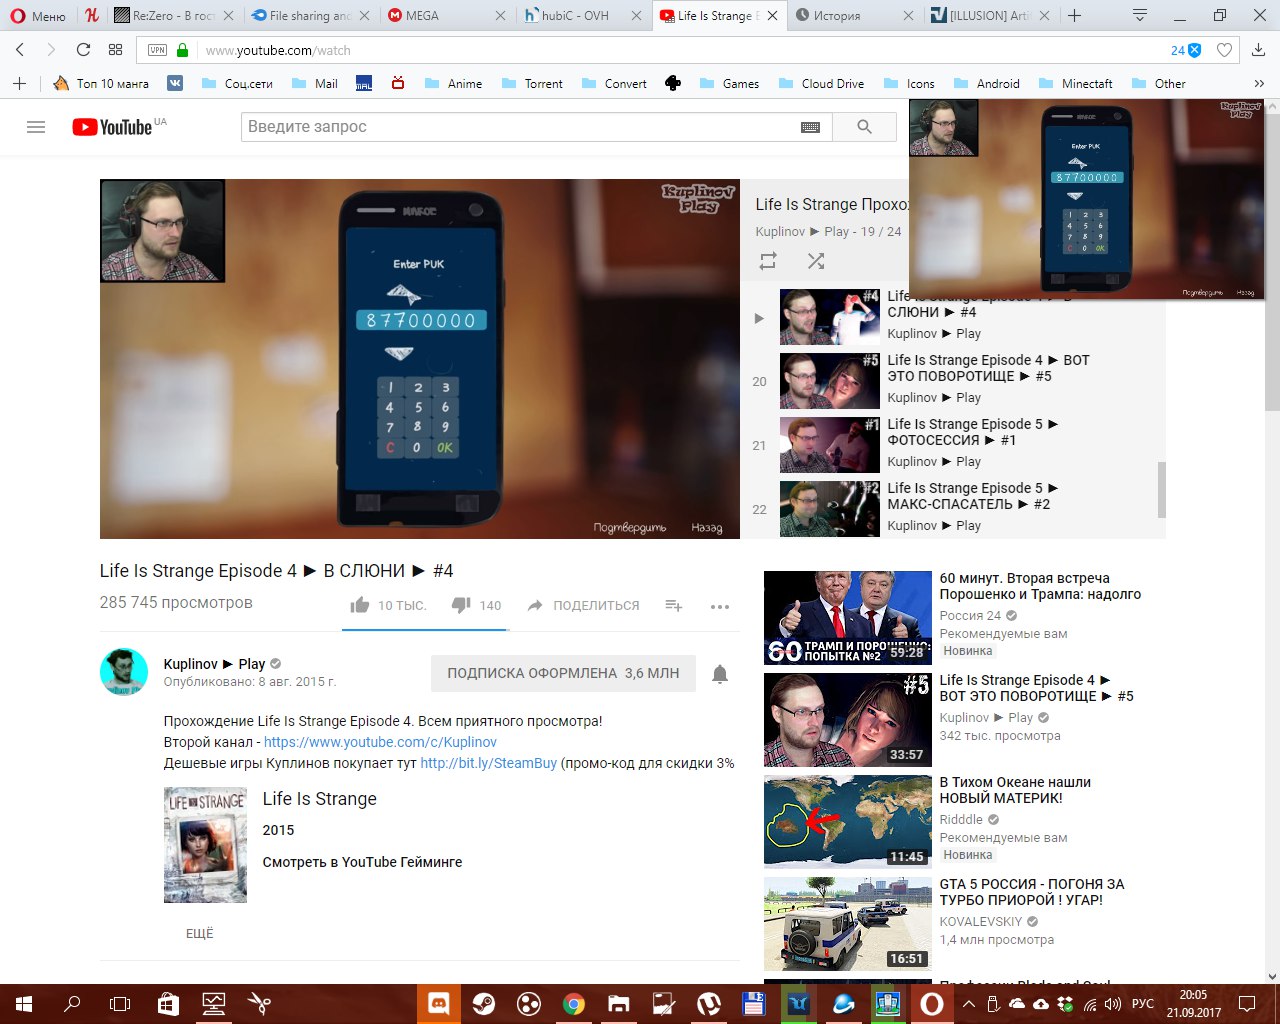Viewport: 1280px width, 1024px height.
Task: Open the Windows Action Center icon
Action: [1247, 1004]
